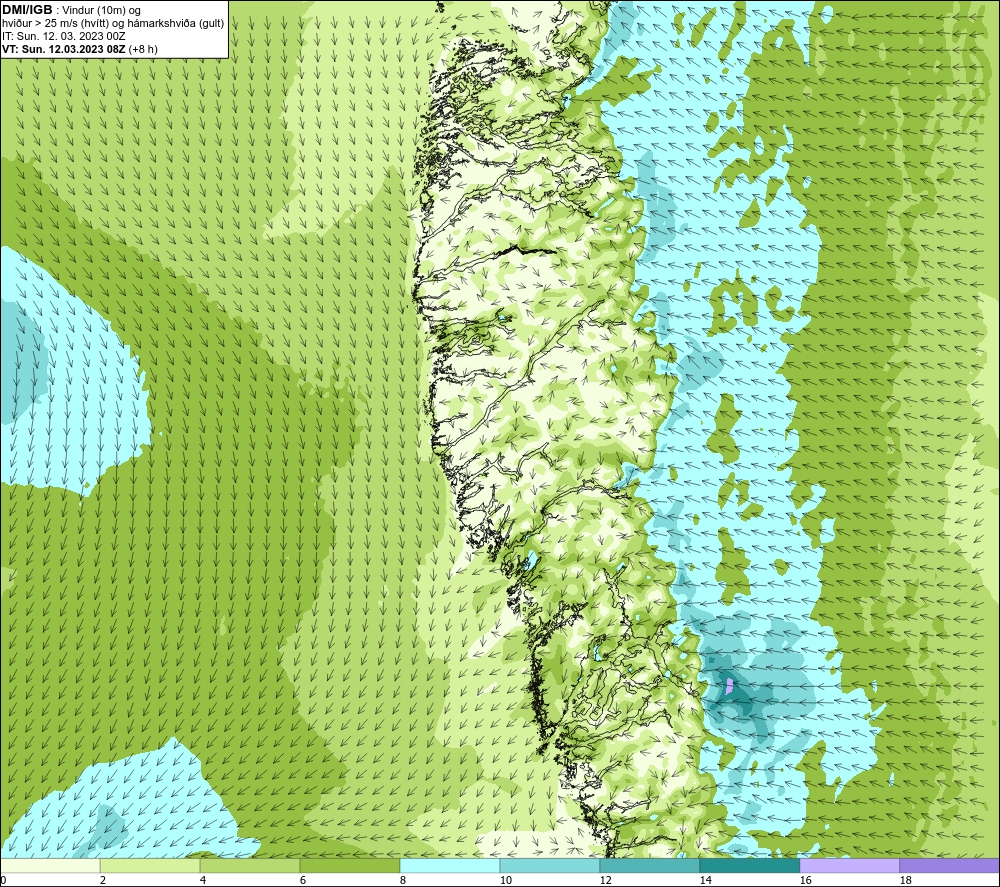Click the scale label '8'
This screenshot has height=887, width=1000.
pyautogui.click(x=403, y=881)
